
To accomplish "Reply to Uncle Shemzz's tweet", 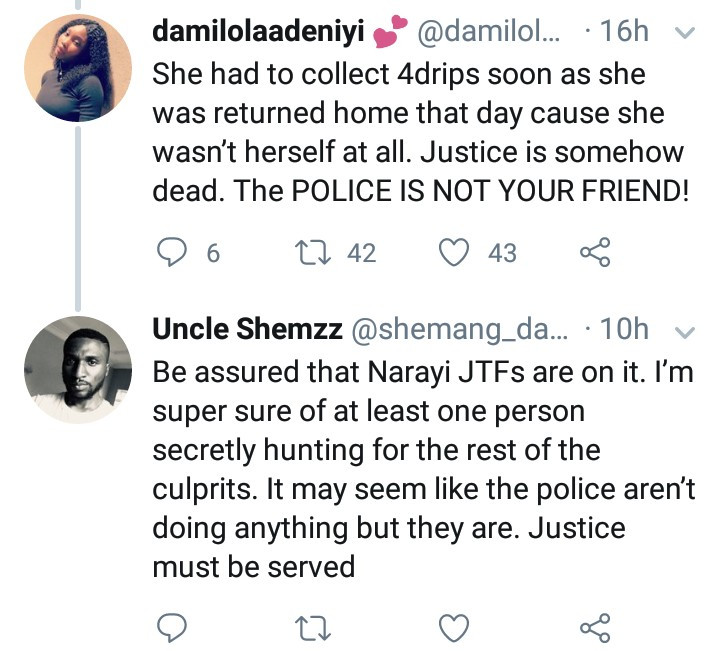I will point(174,627).
